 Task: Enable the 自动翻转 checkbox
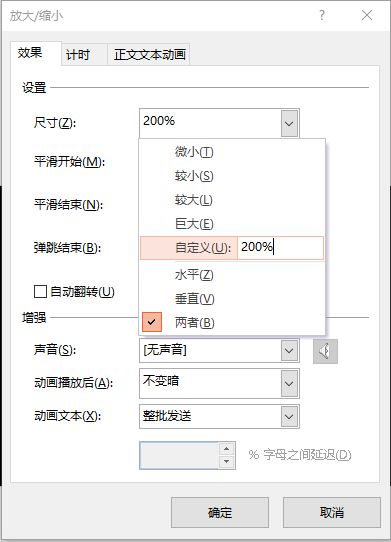tap(40, 291)
